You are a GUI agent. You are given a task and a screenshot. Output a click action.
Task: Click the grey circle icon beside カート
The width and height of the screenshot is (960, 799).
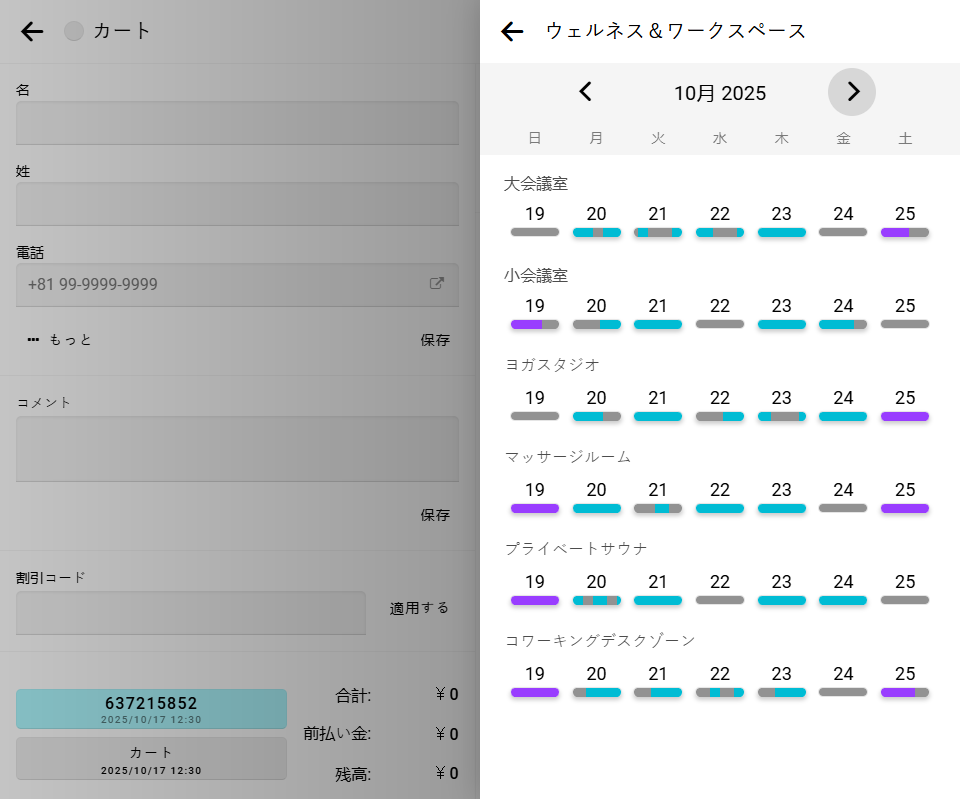coord(74,32)
